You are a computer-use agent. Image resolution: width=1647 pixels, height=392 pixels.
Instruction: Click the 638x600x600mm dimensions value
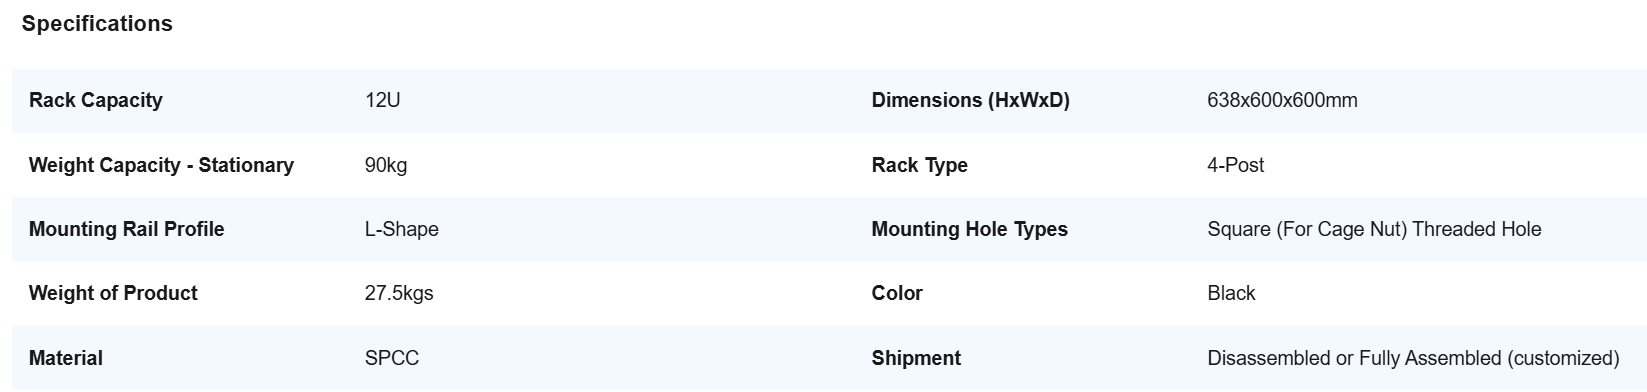click(1282, 100)
